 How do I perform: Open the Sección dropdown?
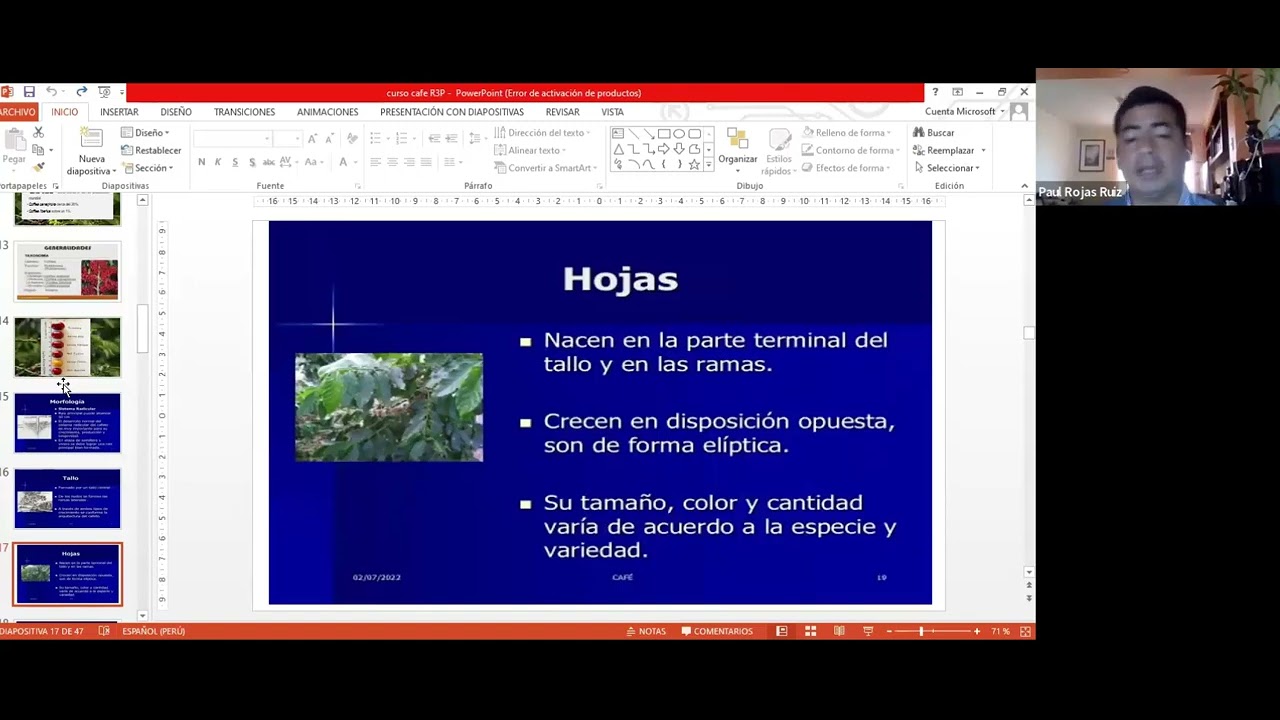tap(147, 168)
